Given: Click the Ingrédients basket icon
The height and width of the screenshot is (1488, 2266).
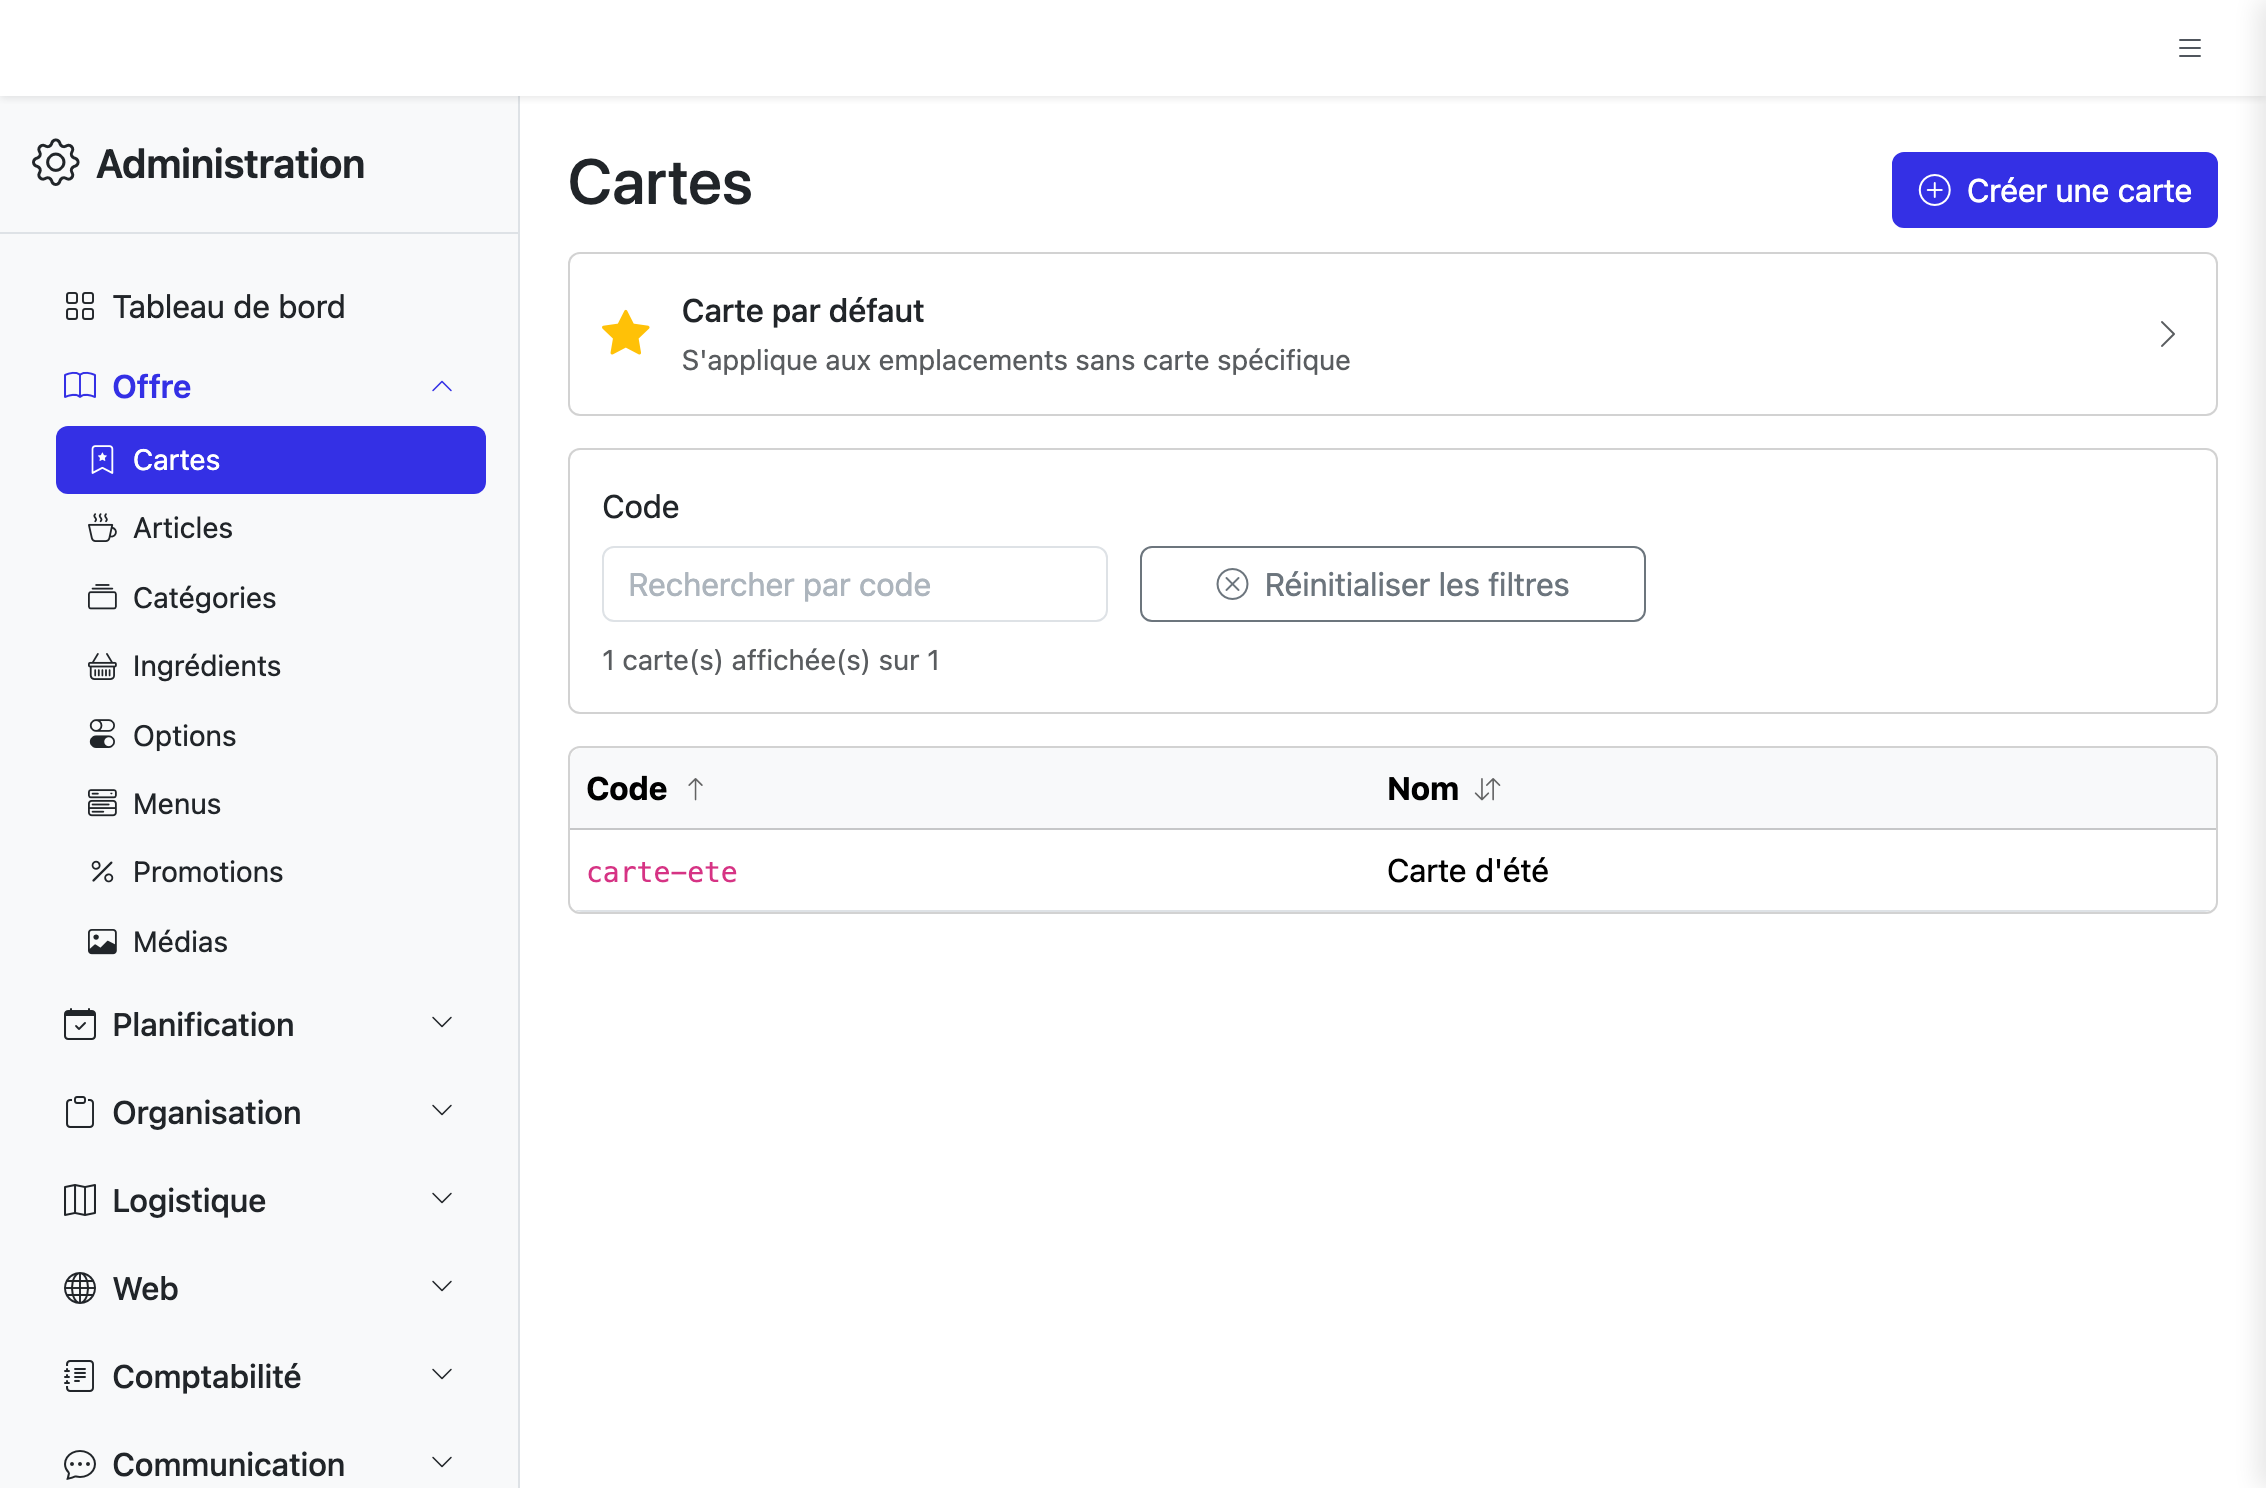Looking at the screenshot, I should 102,666.
